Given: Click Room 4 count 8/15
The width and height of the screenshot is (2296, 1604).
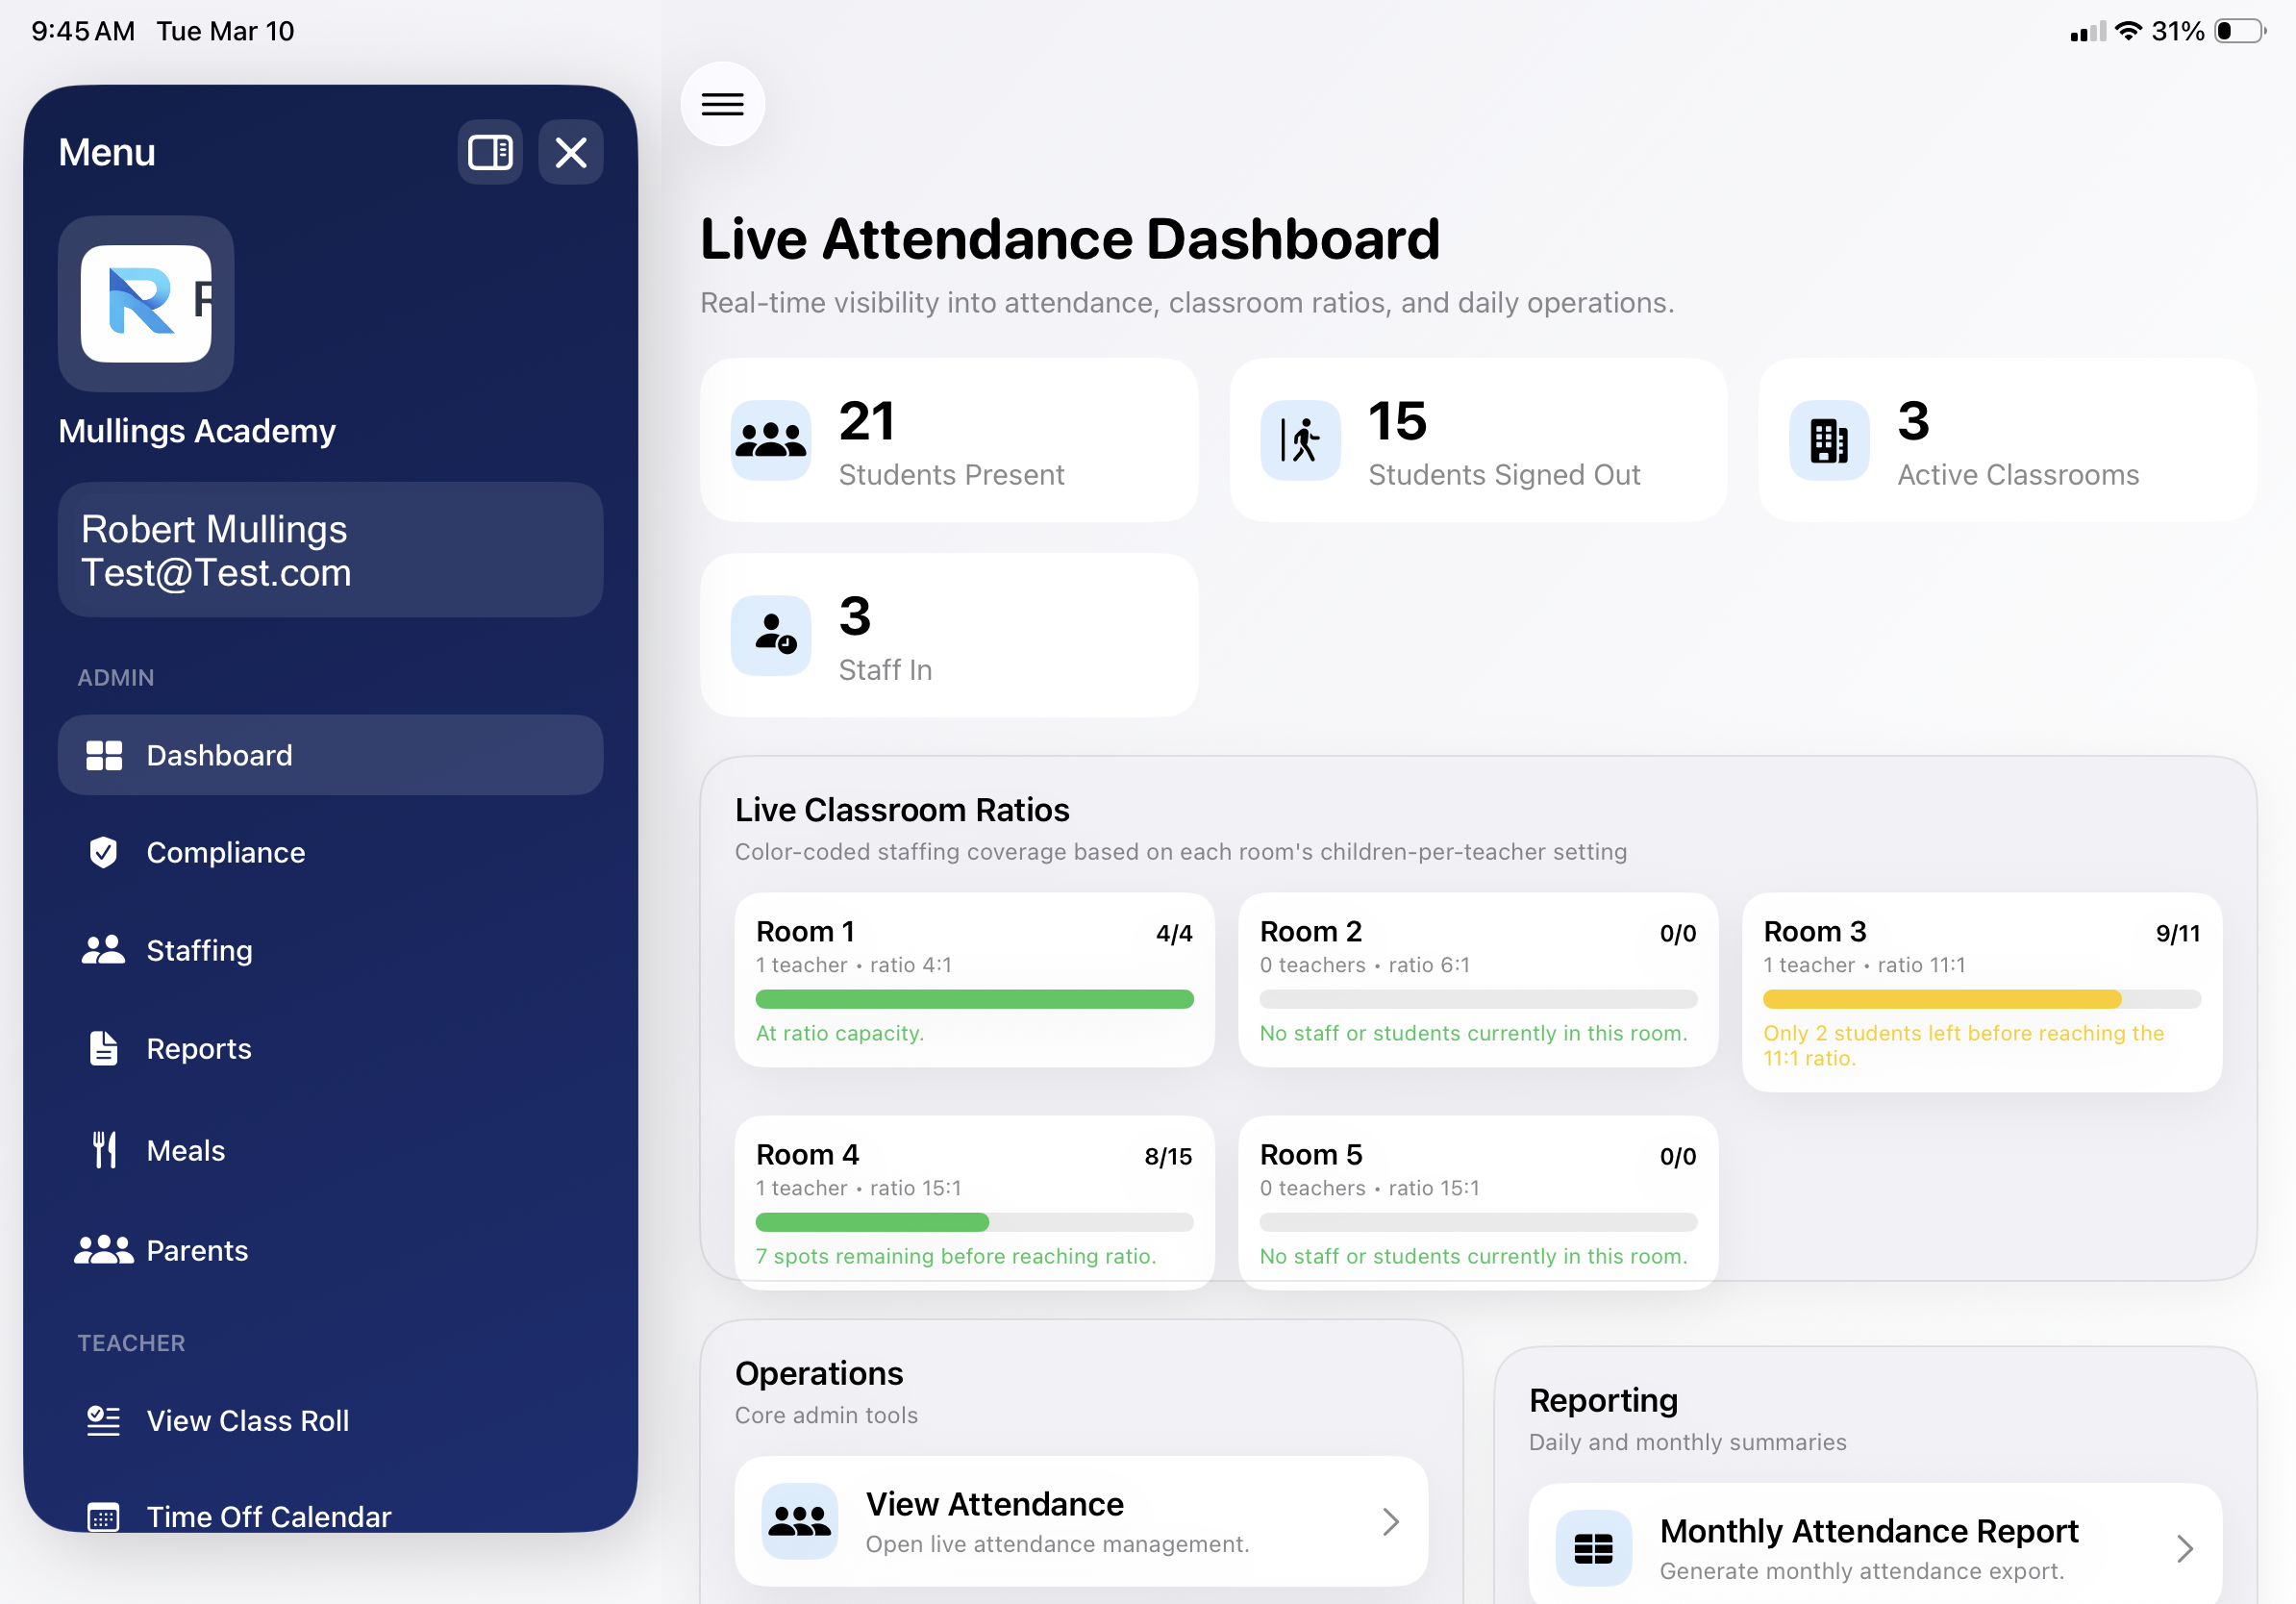Looking at the screenshot, I should [x=1168, y=1157].
